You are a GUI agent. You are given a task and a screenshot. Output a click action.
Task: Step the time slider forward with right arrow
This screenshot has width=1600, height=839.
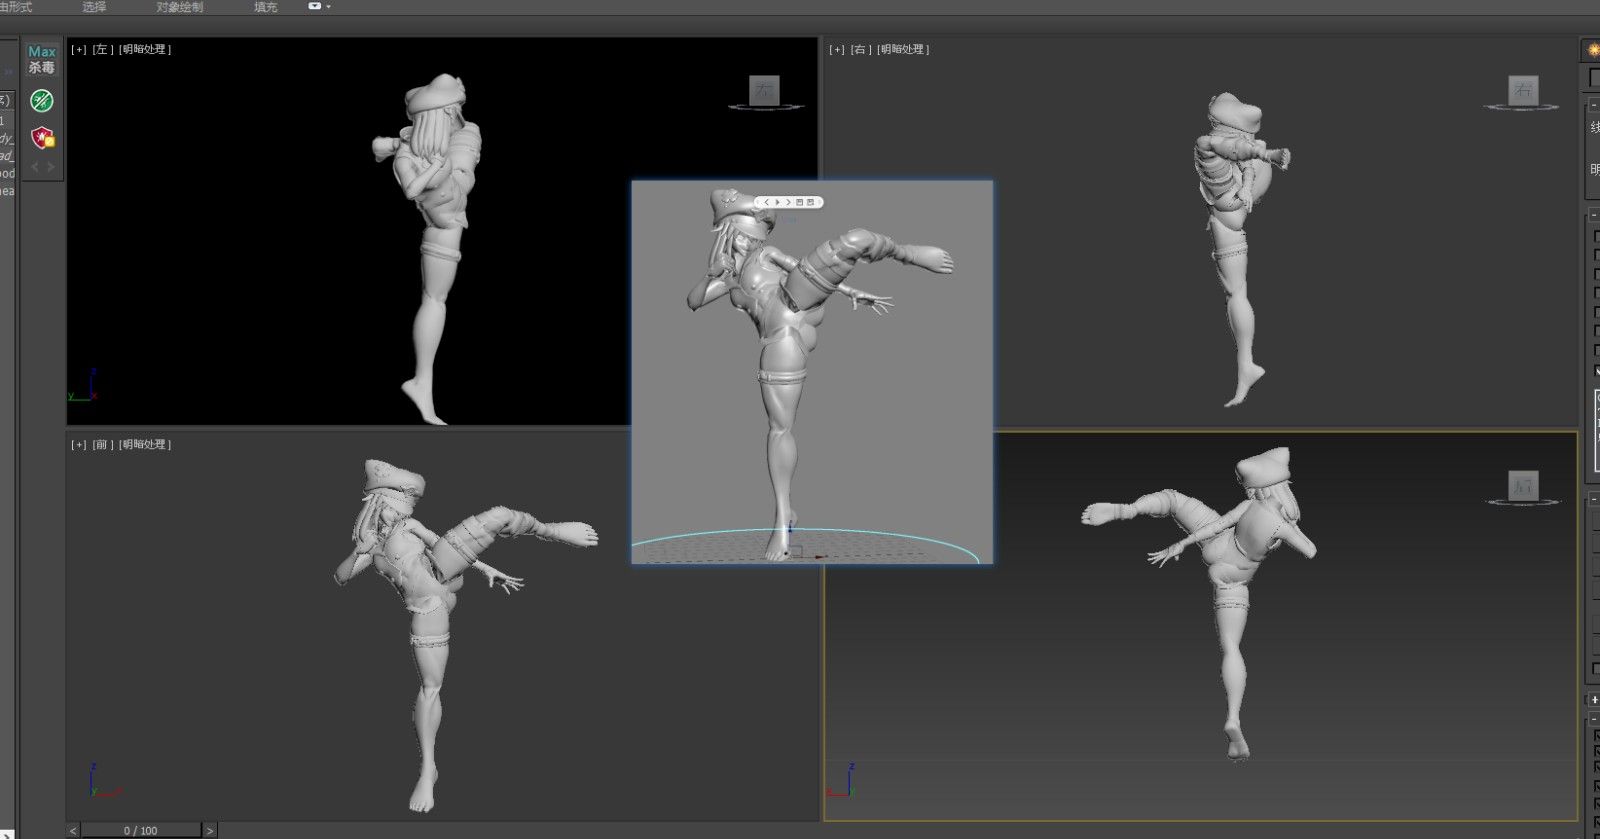click(x=209, y=831)
